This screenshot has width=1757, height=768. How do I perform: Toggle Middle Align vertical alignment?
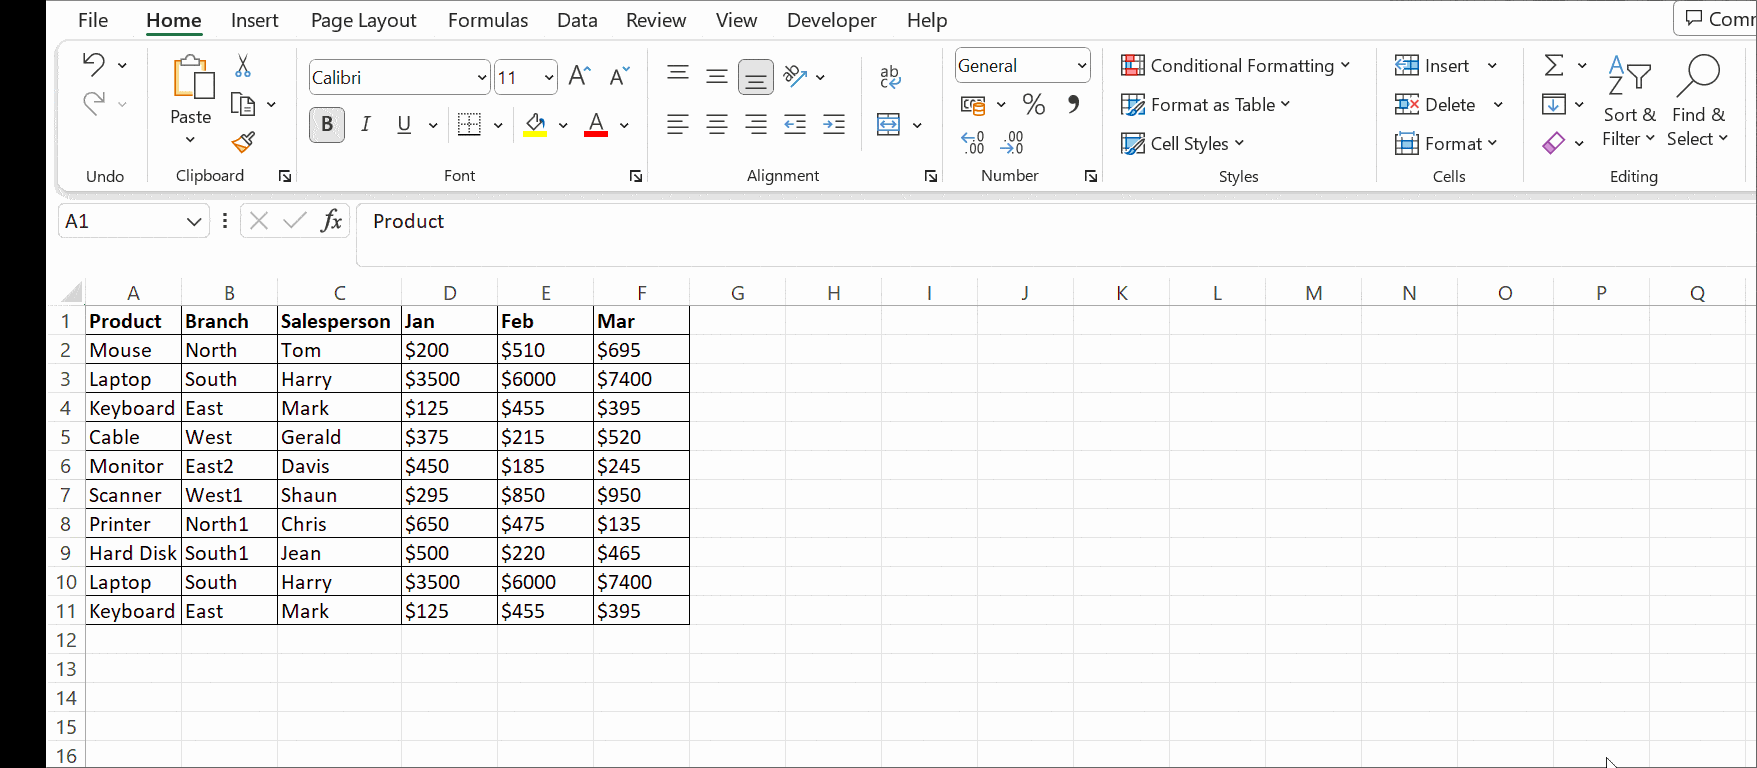pos(716,77)
